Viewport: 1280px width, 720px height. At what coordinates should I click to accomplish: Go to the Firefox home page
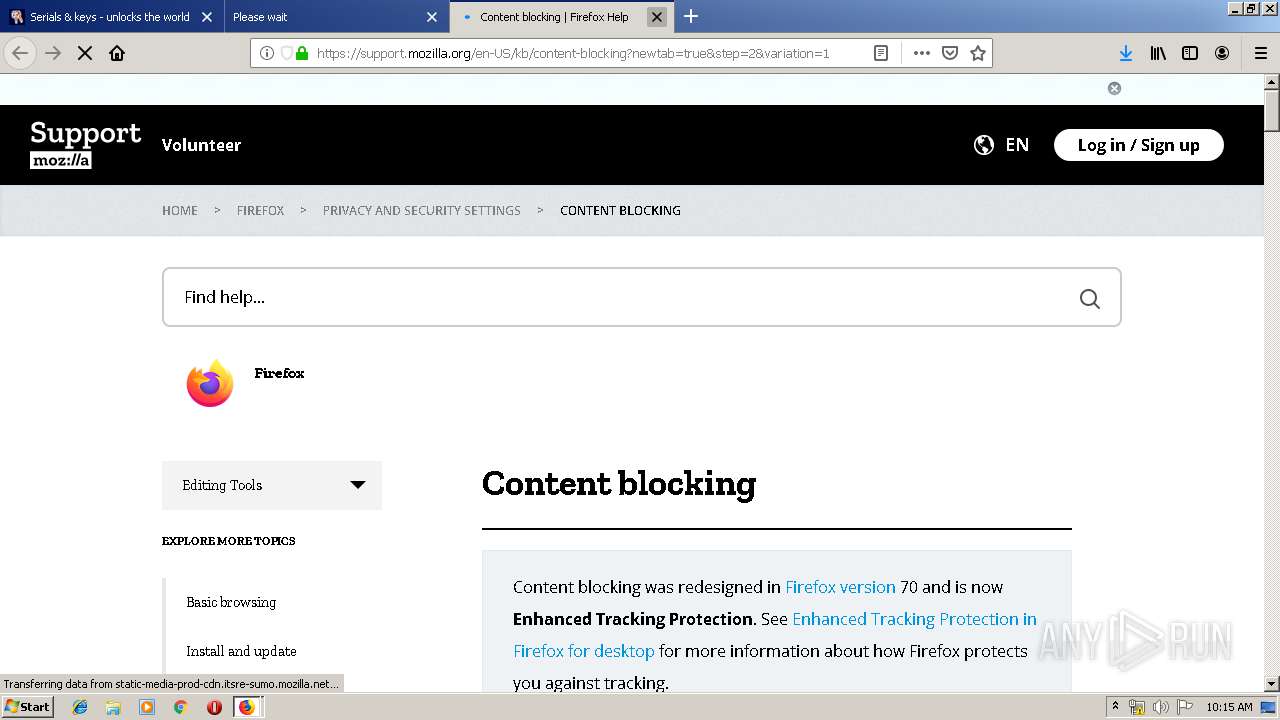117,53
